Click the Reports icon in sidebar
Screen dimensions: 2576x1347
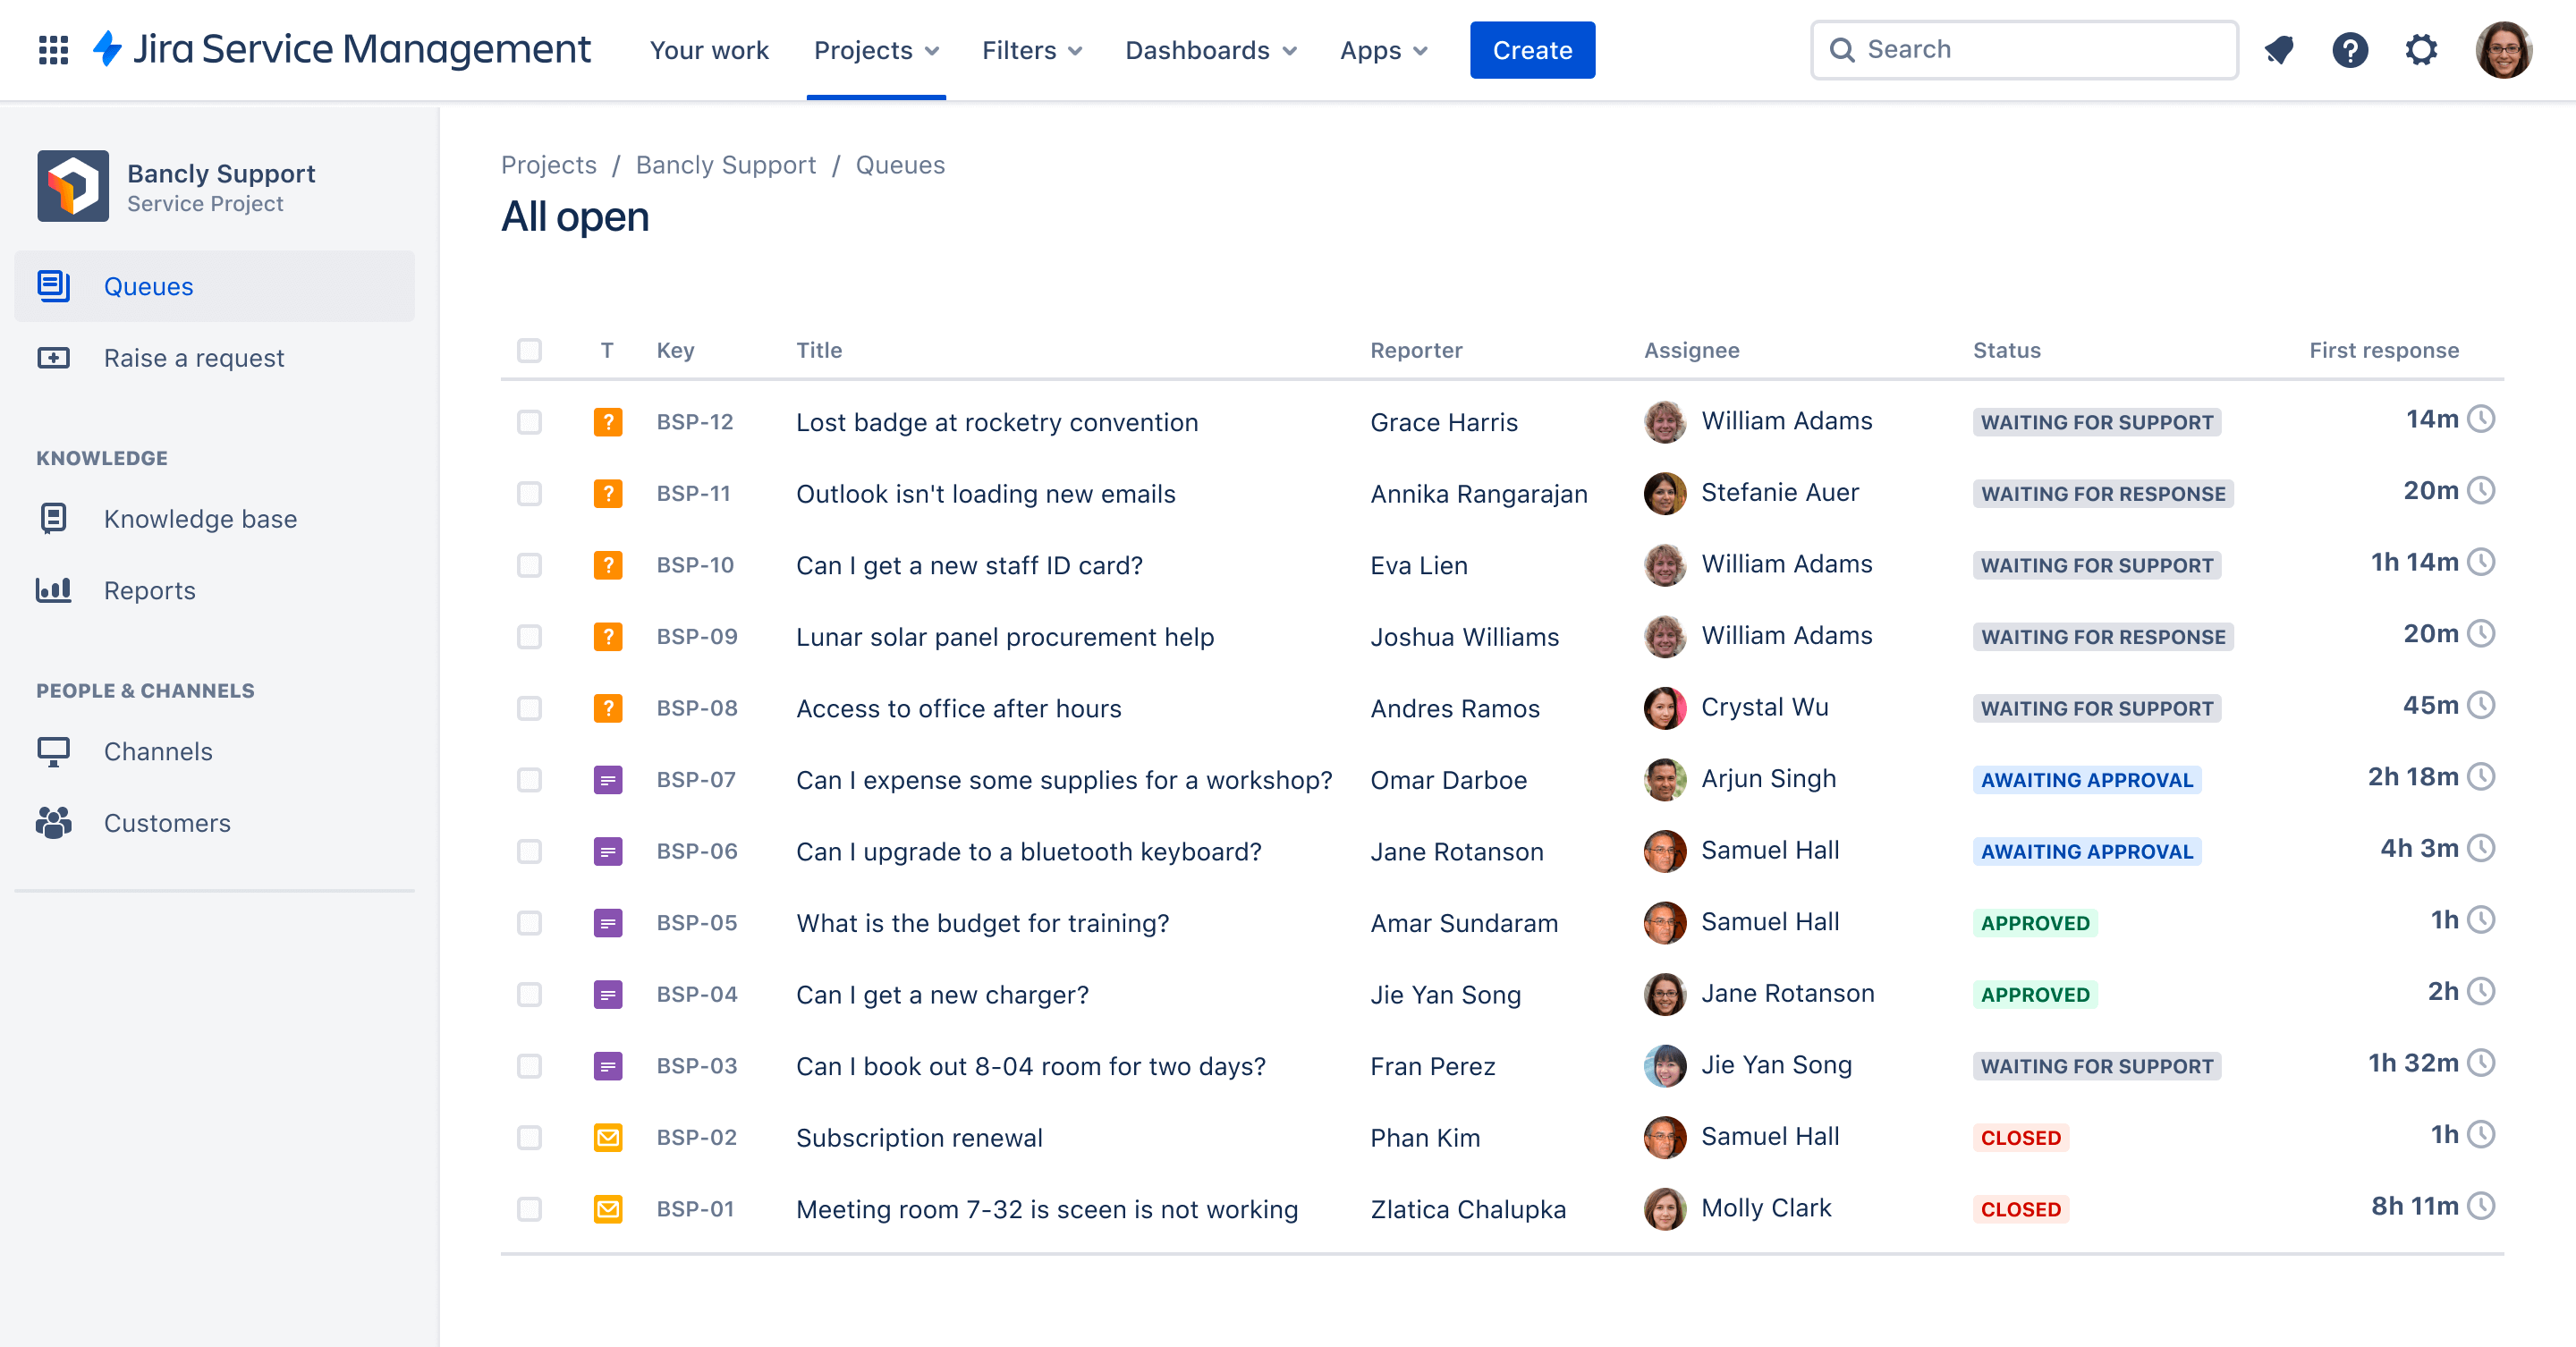click(53, 589)
